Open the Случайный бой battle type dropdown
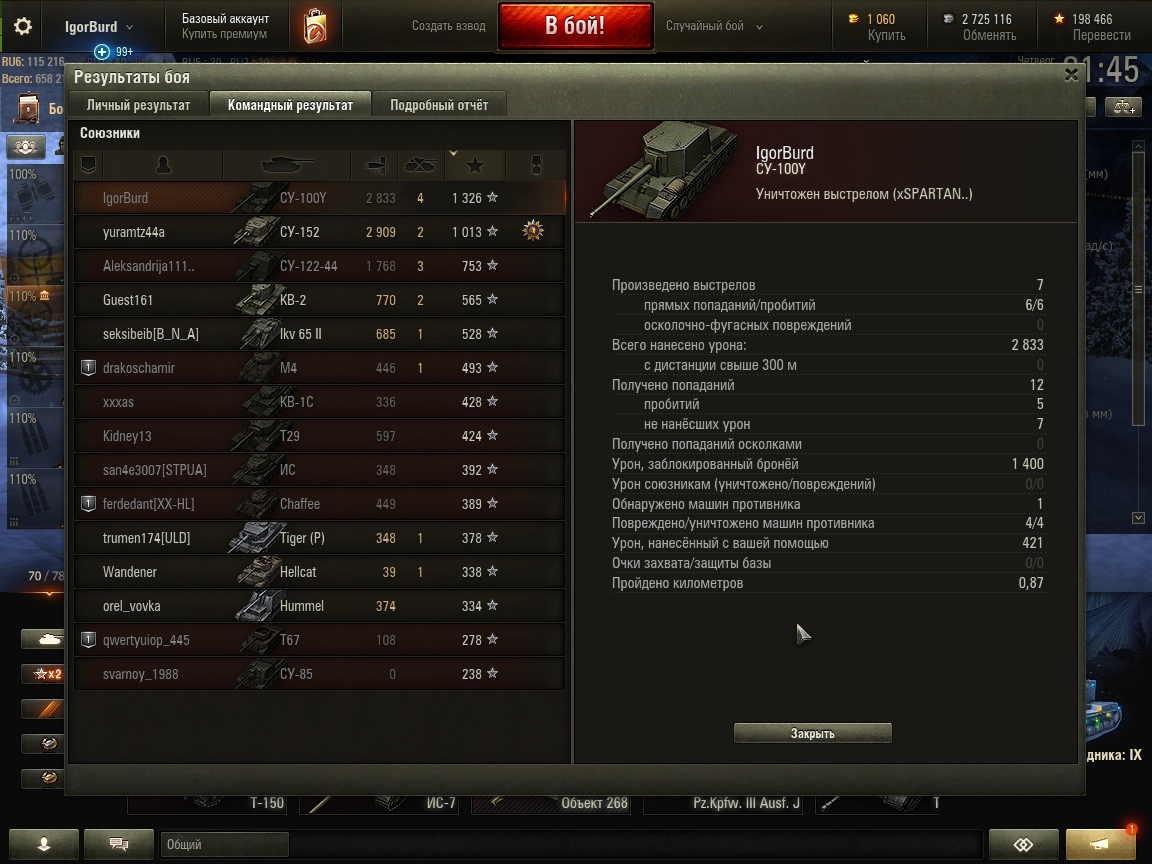 tap(714, 26)
